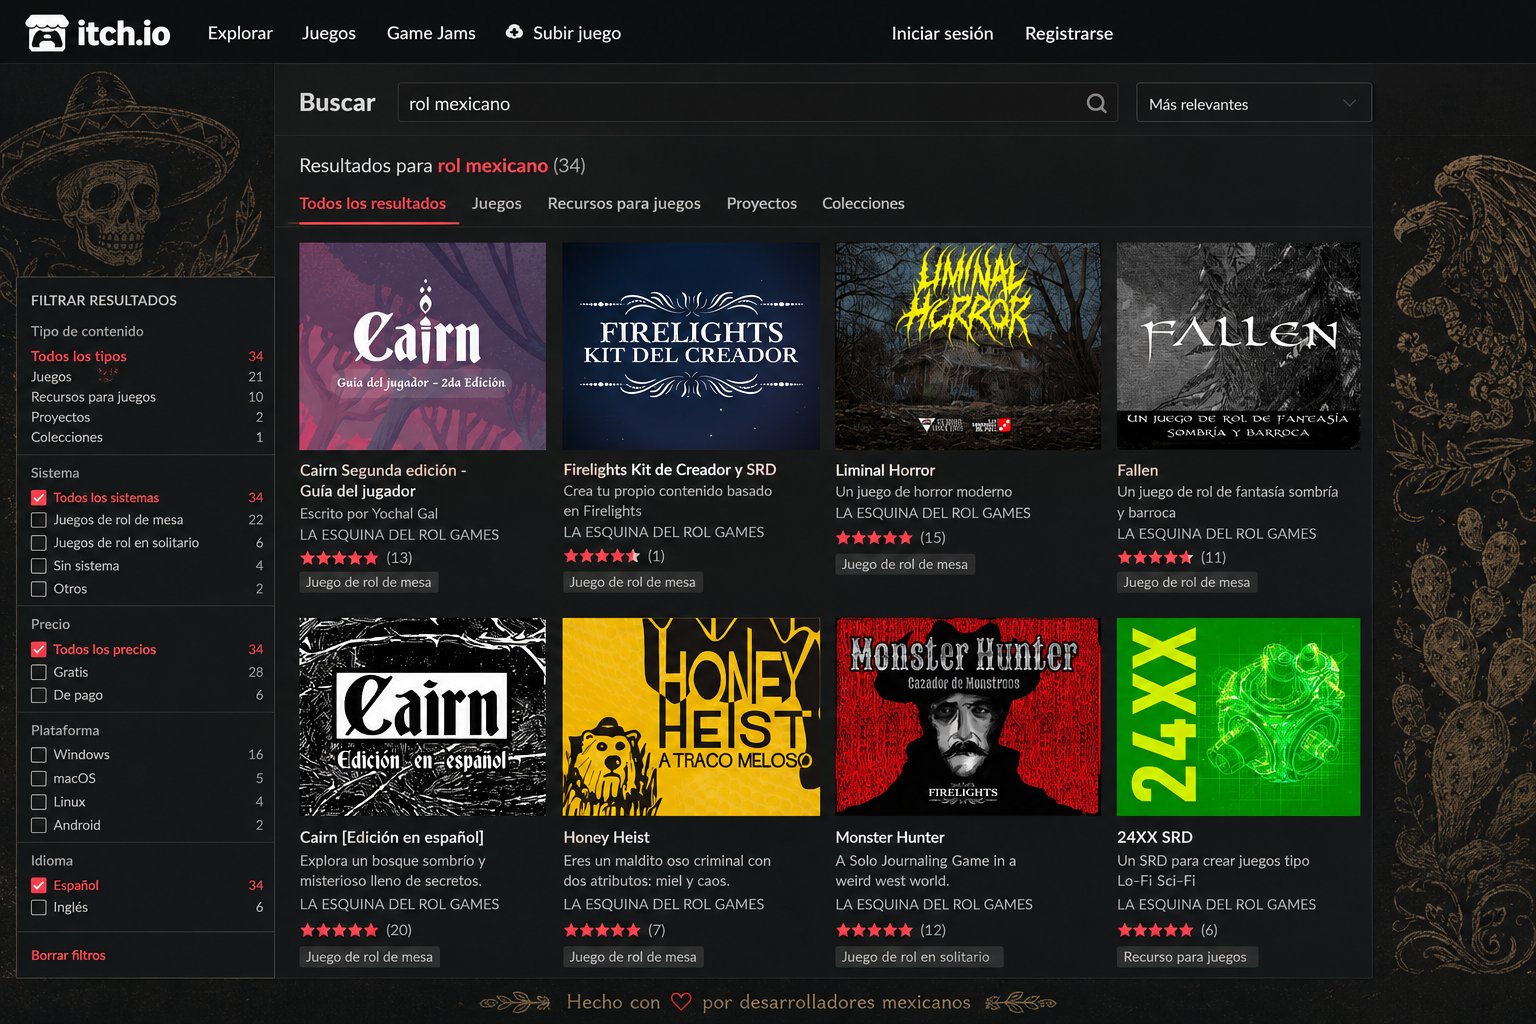
Task: Open the Honey Heist title link
Action: [x=606, y=837]
